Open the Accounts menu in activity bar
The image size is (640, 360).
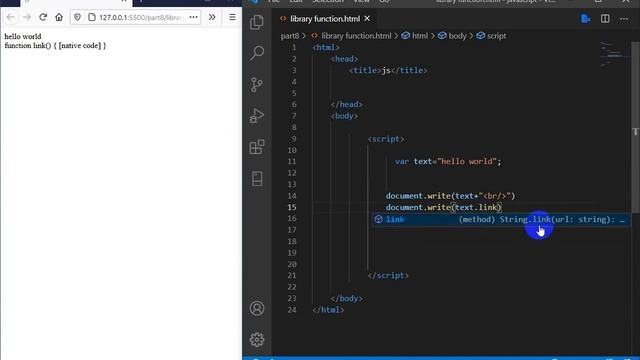click(x=257, y=308)
